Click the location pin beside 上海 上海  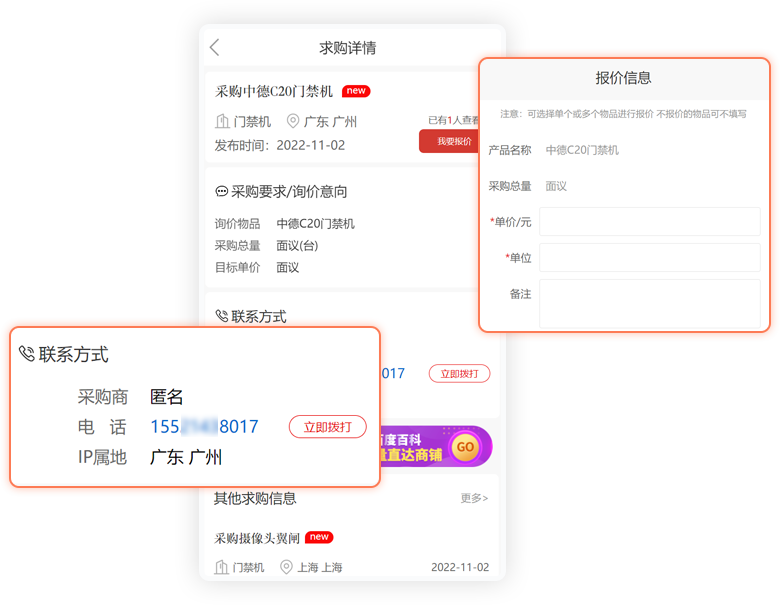coord(286,567)
